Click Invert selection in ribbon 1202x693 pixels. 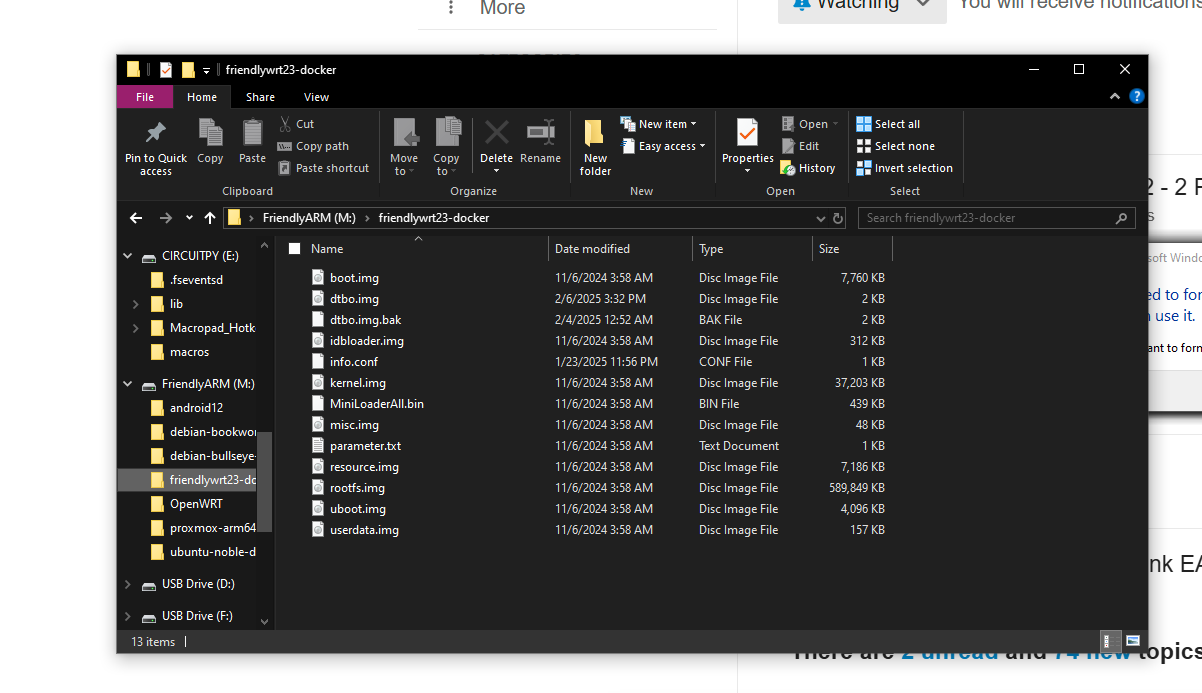click(x=905, y=168)
